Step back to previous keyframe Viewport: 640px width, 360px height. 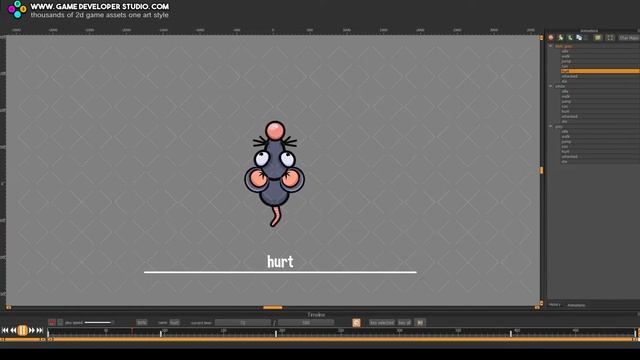[x=13, y=330]
